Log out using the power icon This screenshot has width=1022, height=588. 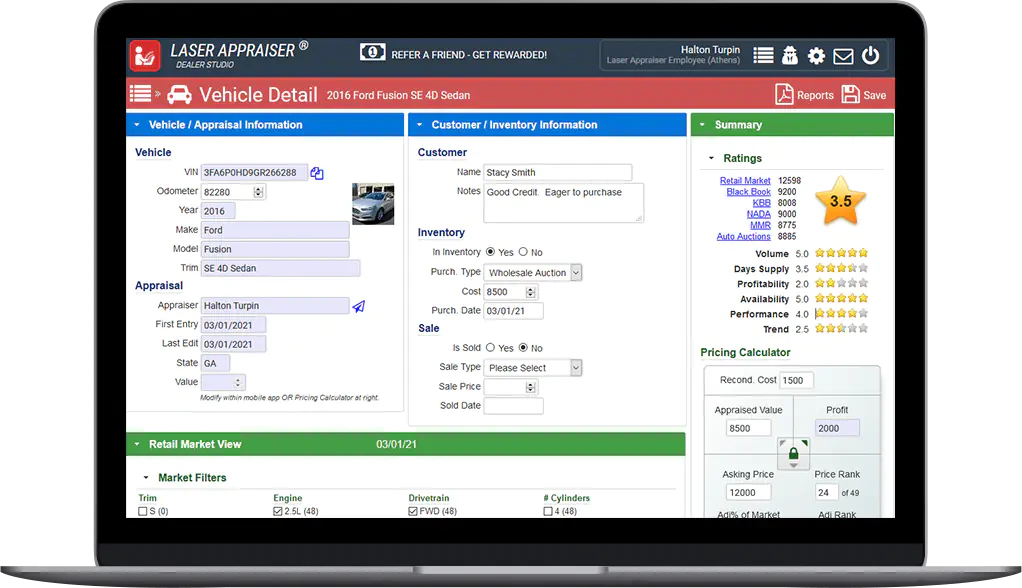pos(870,56)
